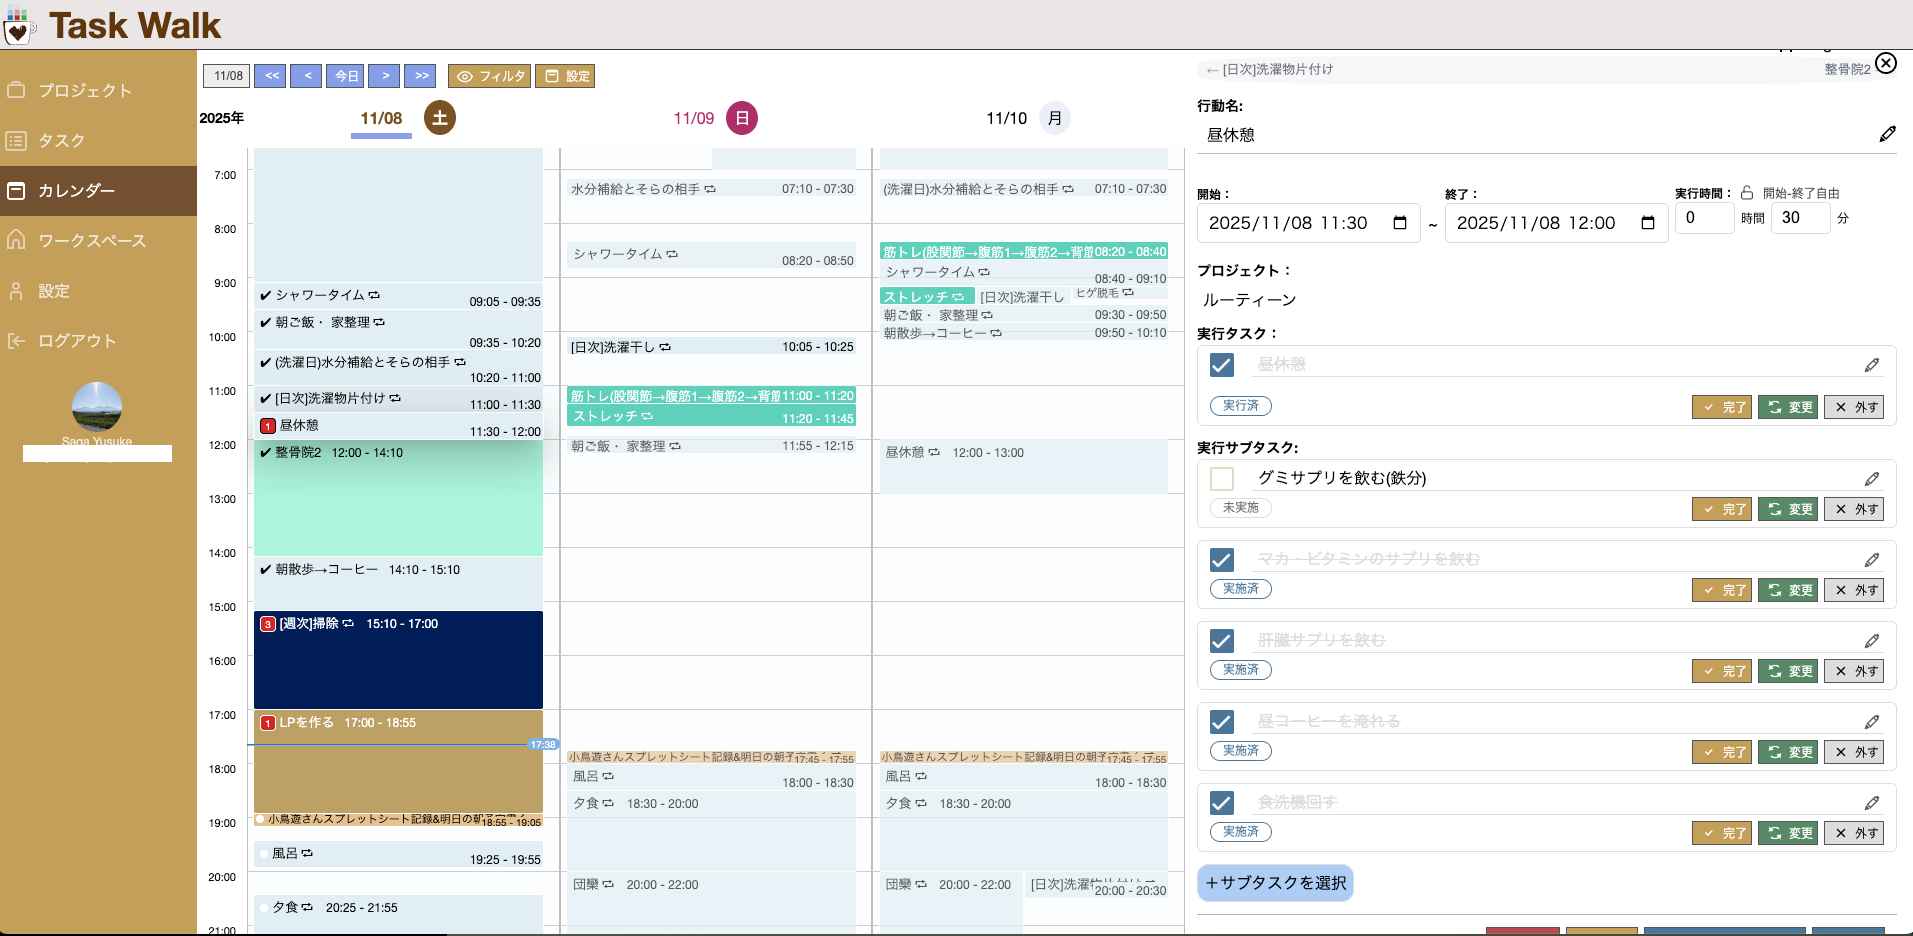
Task: Uncheck the 食洗機回す subtask
Action: point(1221,802)
